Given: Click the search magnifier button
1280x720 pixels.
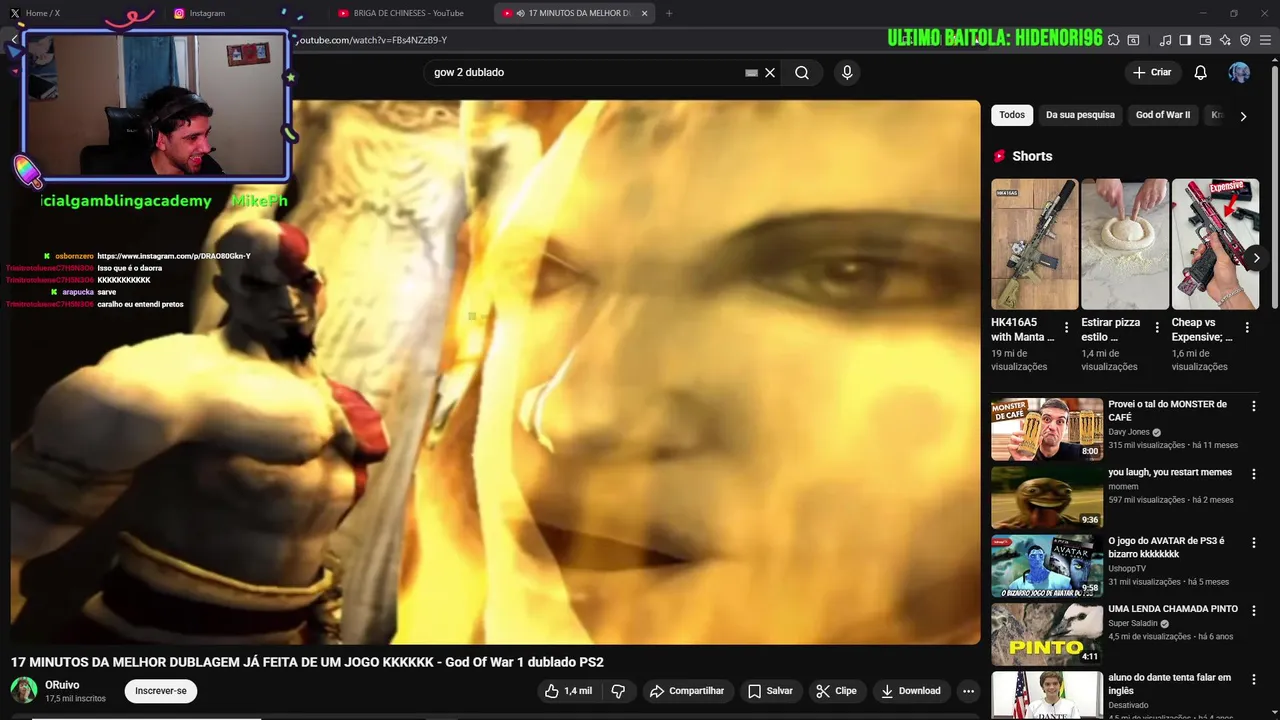Looking at the screenshot, I should click(x=802, y=72).
